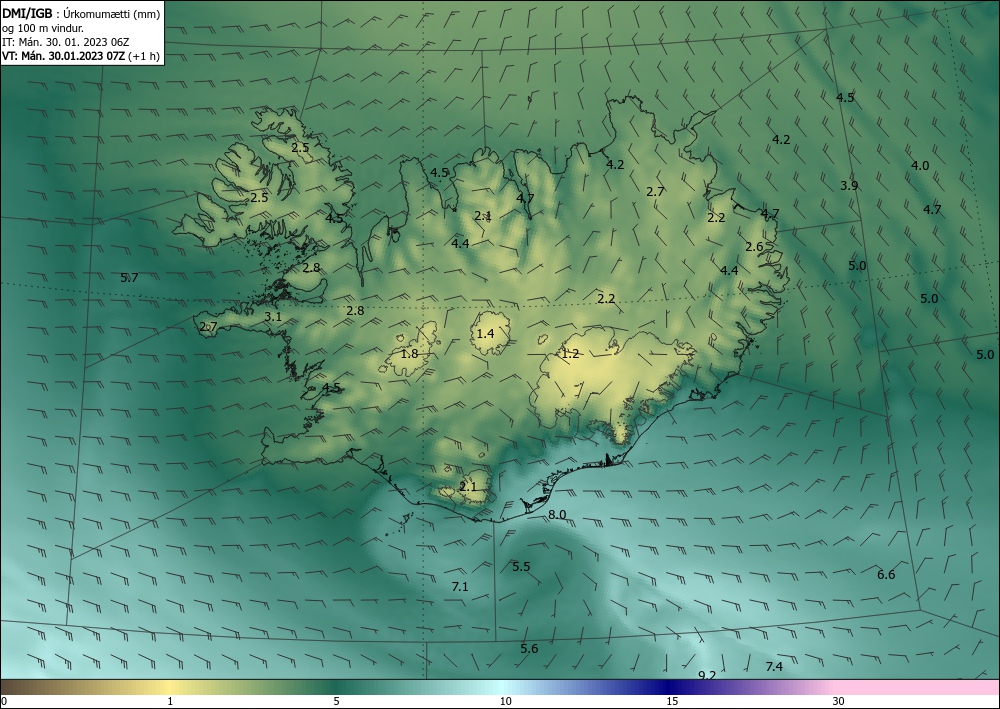This screenshot has height=709, width=1000.
Task: Click the 6.6 value in southeast ocean
Action: [886, 574]
